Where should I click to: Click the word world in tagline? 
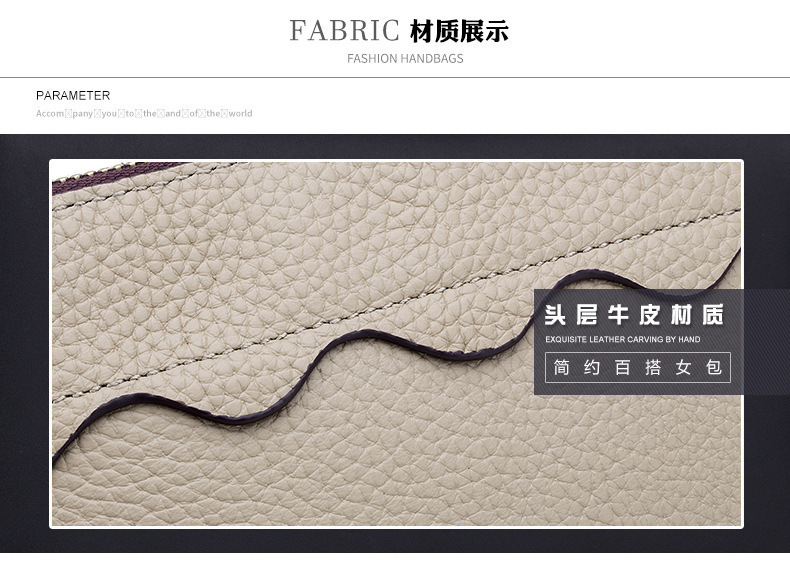pos(240,114)
